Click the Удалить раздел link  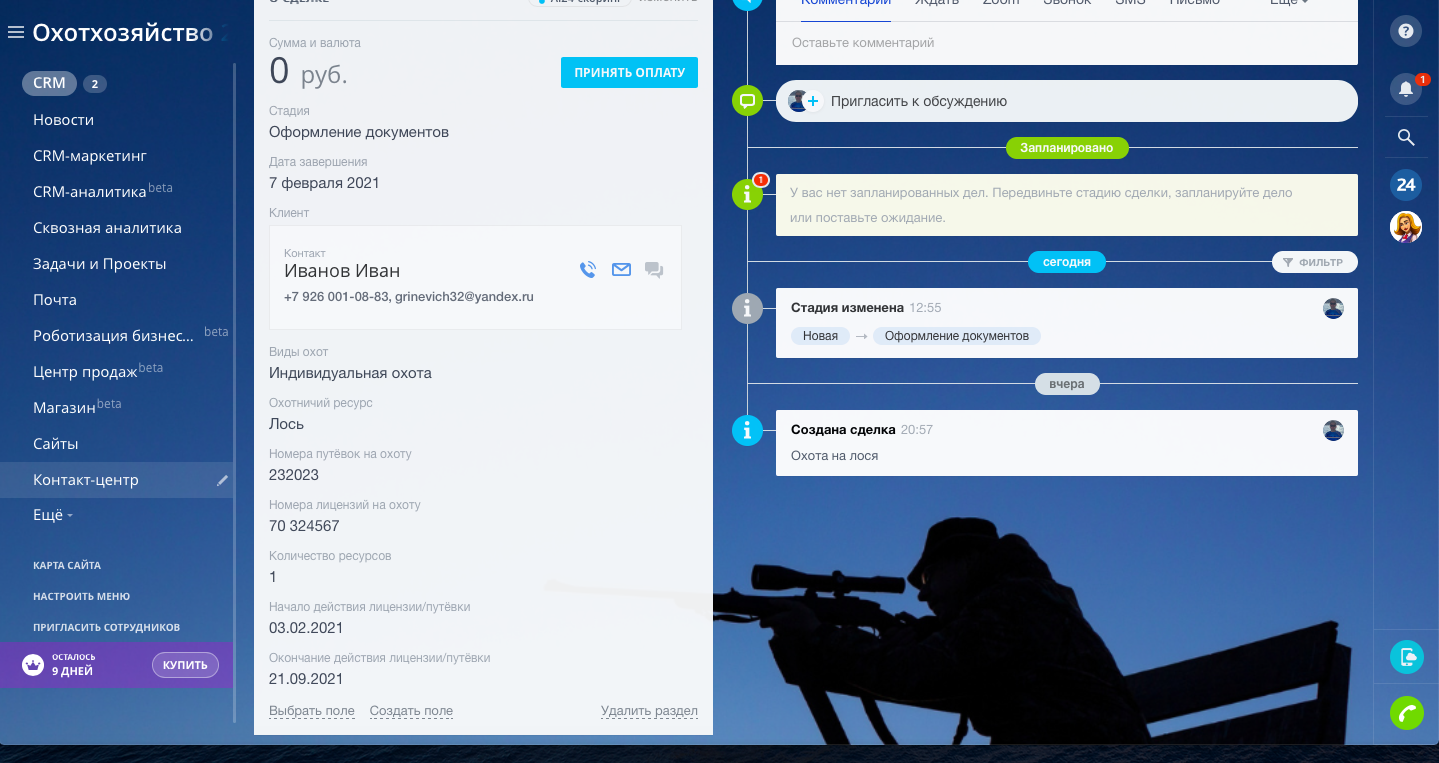[x=649, y=711]
